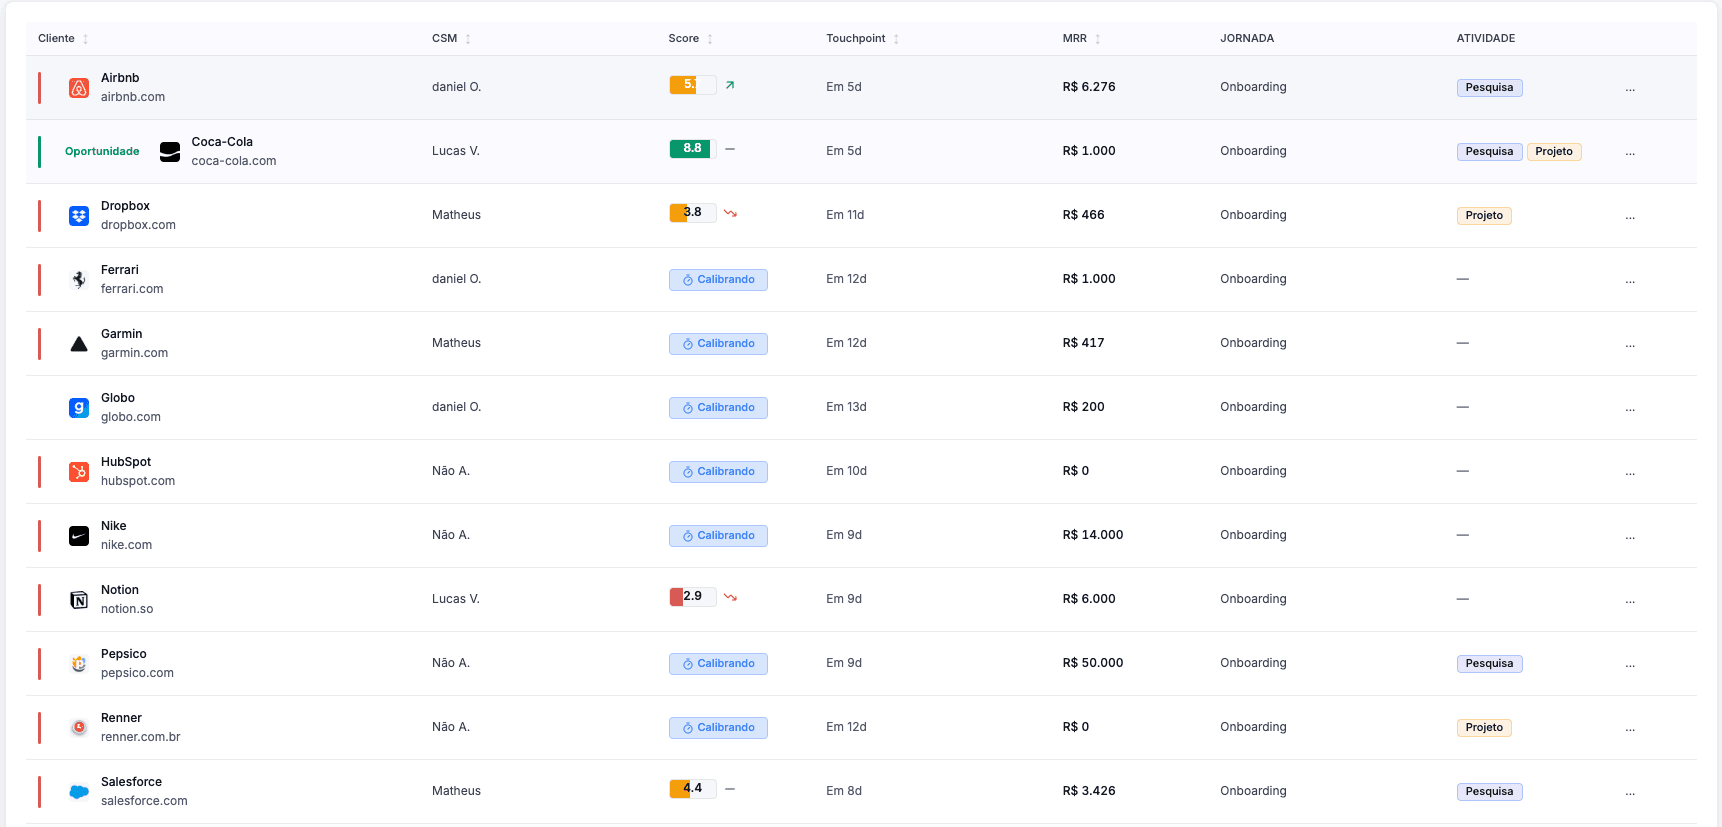Click the Coca-Cola company logo
The height and width of the screenshot is (827, 1722).
(170, 152)
